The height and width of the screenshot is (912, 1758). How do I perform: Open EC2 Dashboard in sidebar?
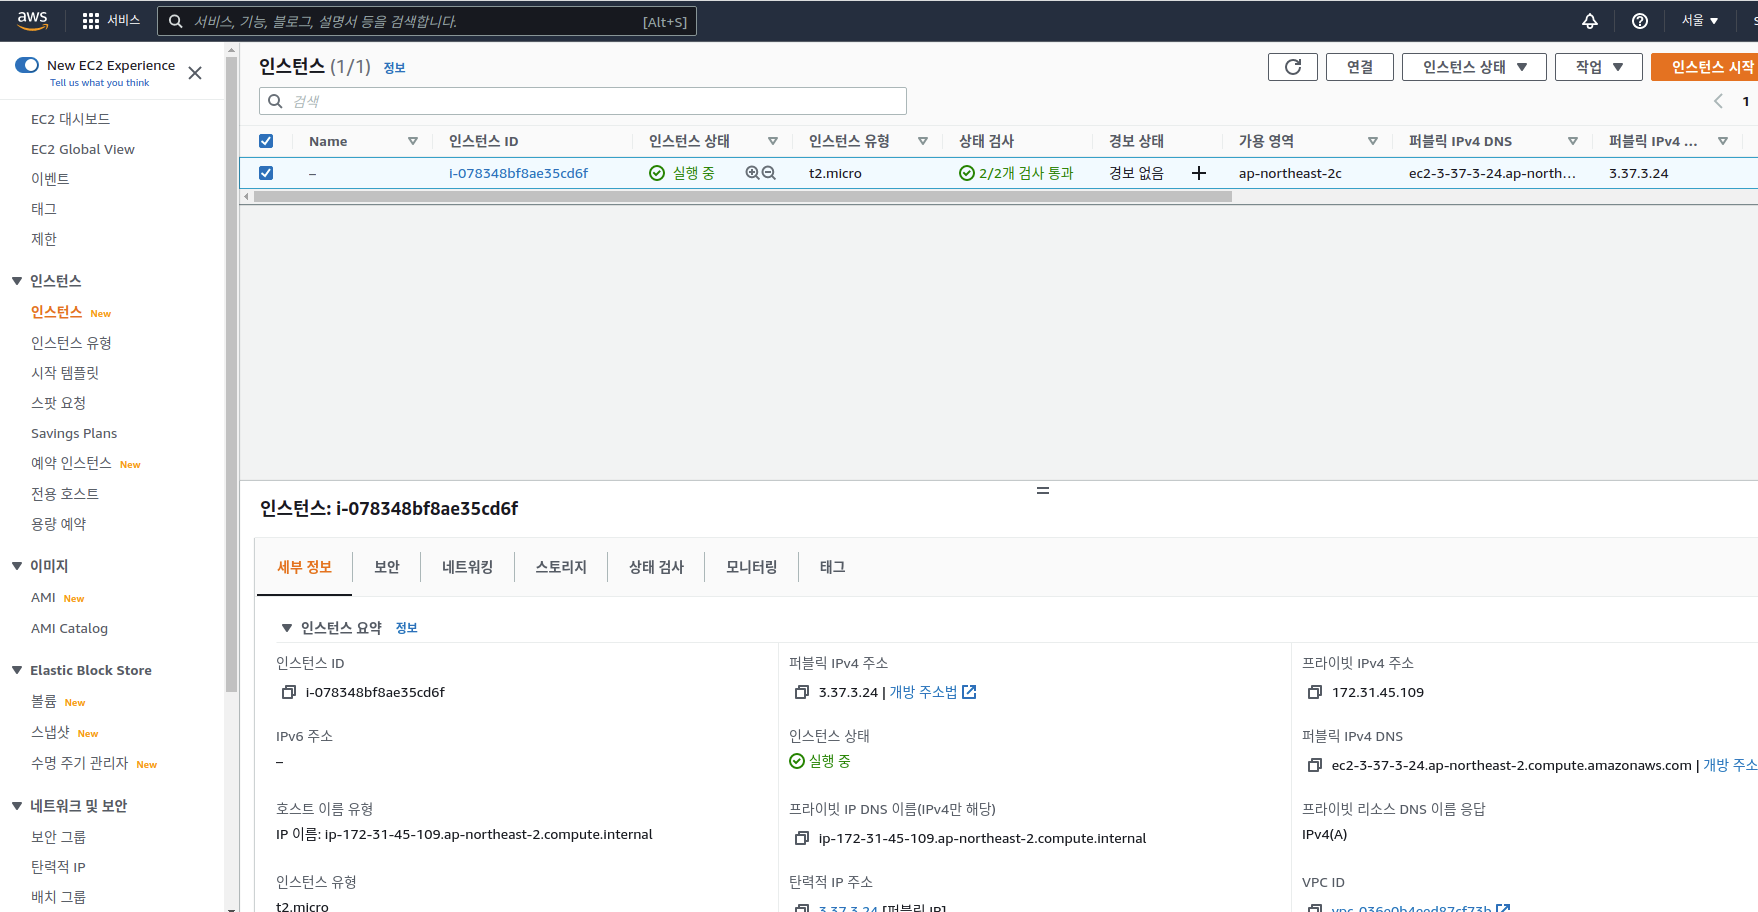click(x=70, y=119)
